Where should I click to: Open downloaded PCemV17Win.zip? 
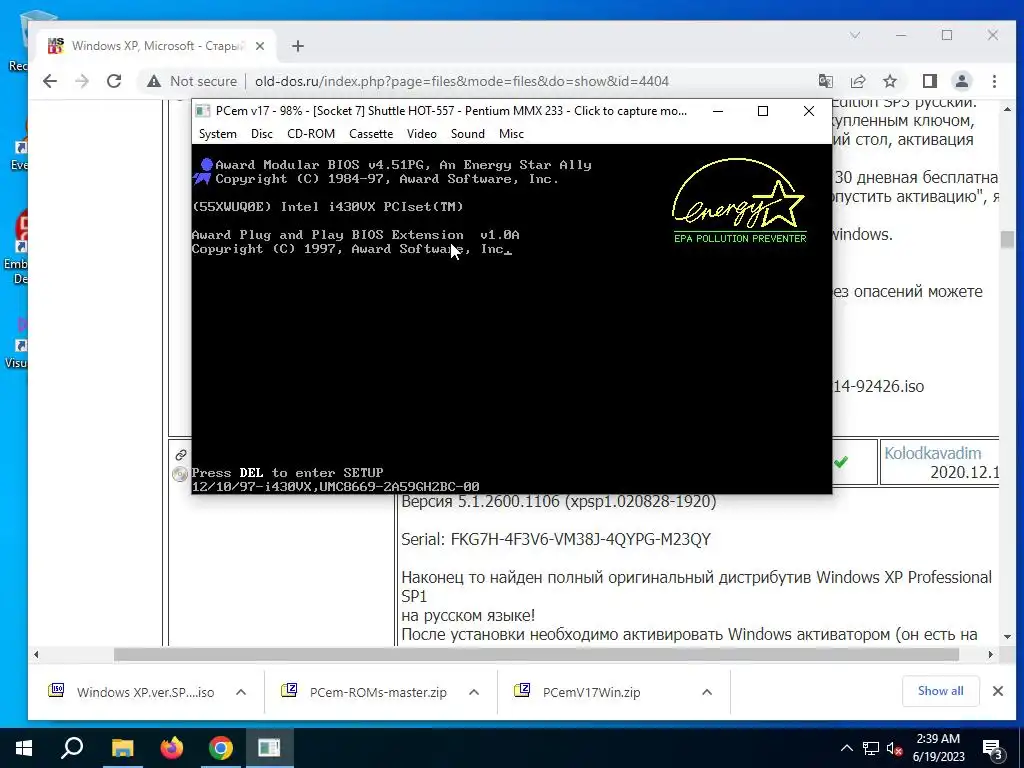(x=578, y=692)
